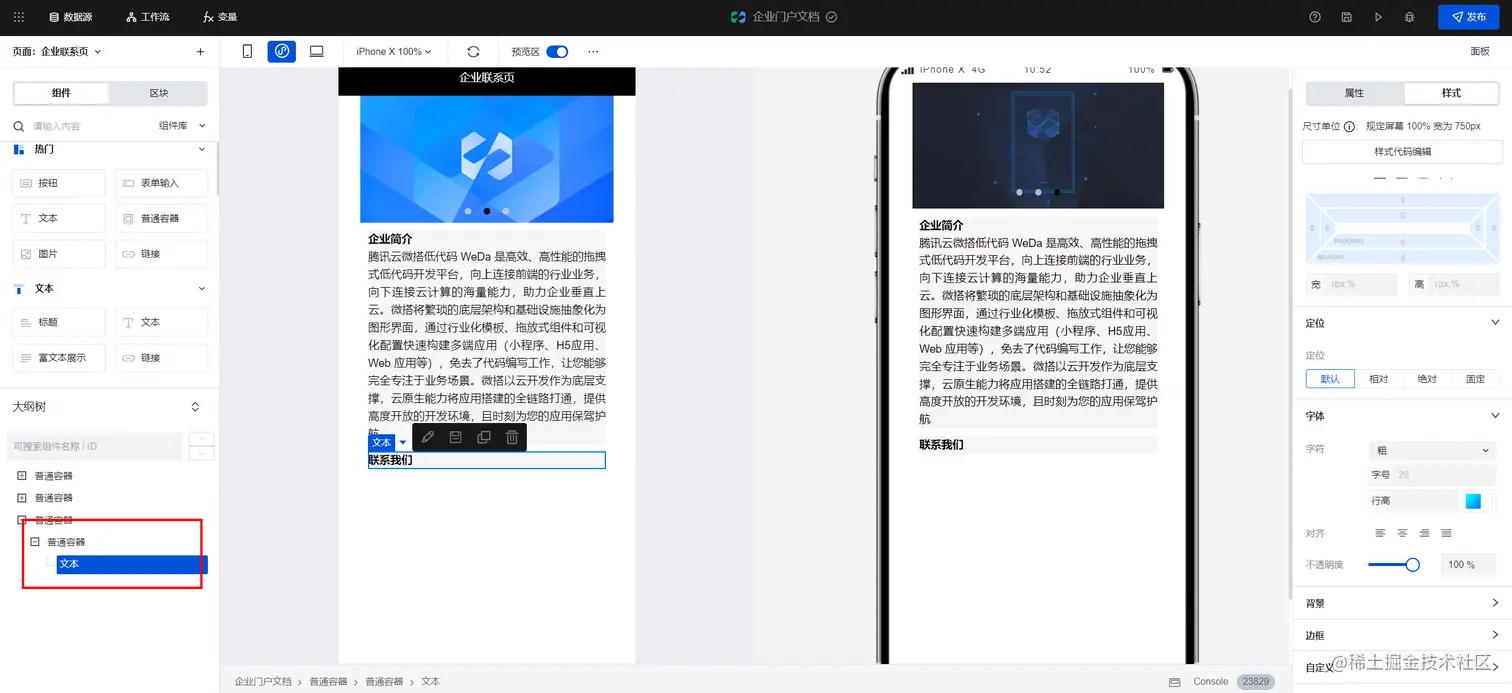Toggle the 大纲树 outline tree expander

[x=195, y=407]
